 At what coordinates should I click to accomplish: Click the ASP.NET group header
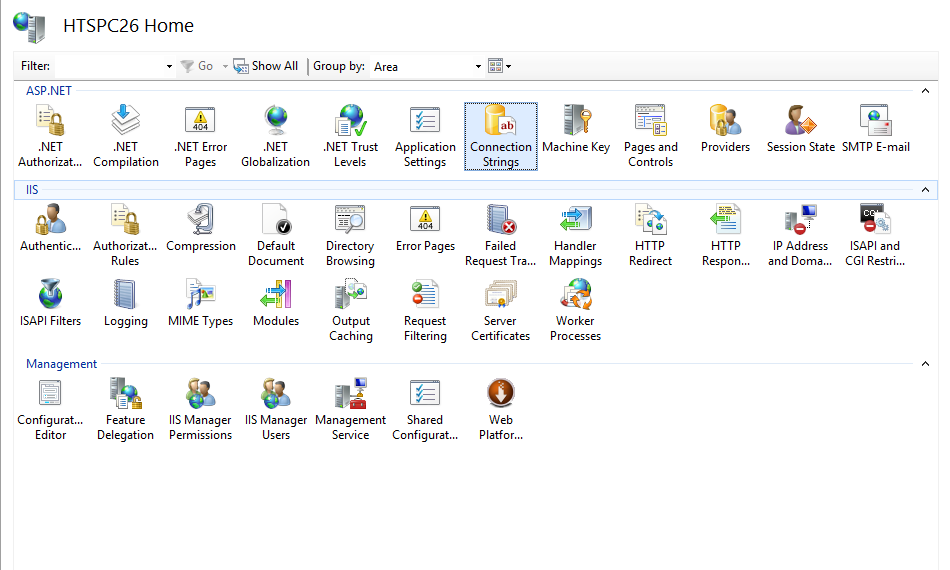point(48,91)
